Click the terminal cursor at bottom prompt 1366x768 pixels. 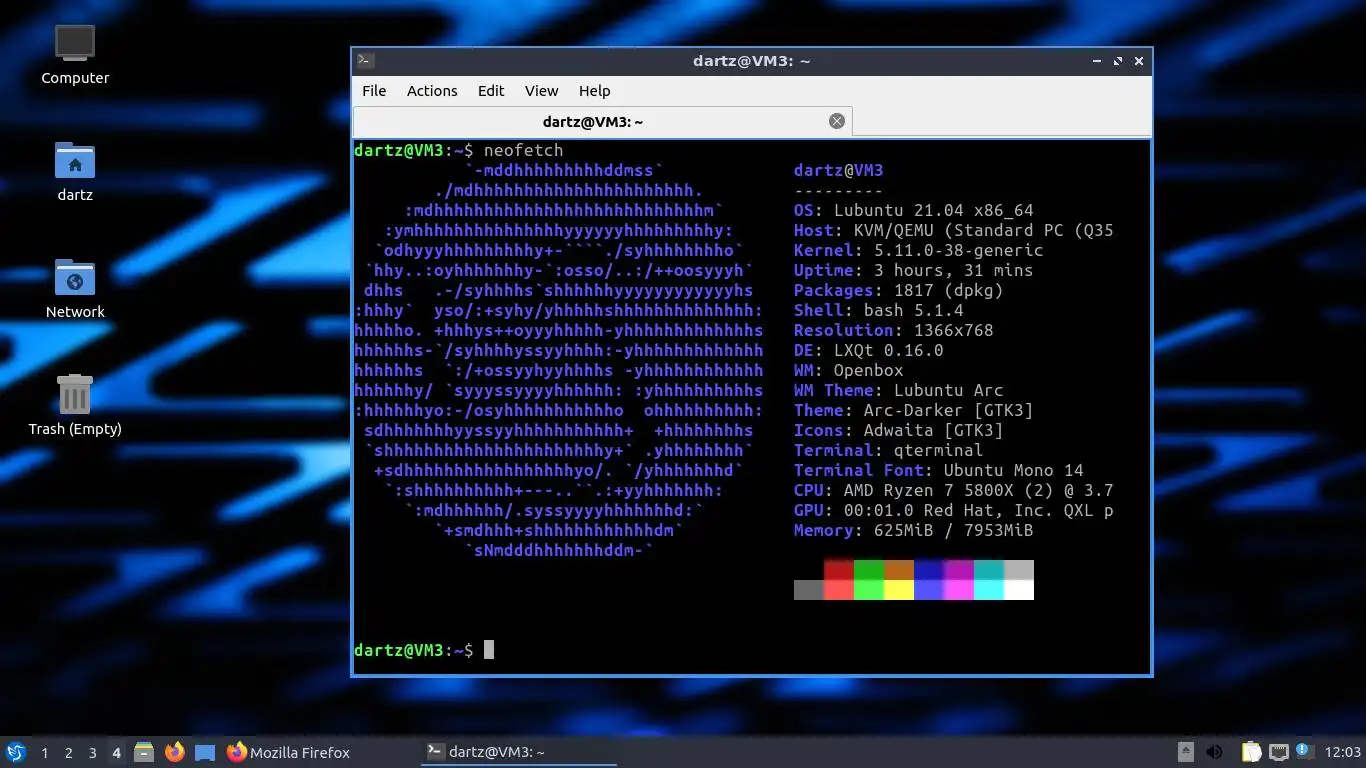[x=489, y=650]
